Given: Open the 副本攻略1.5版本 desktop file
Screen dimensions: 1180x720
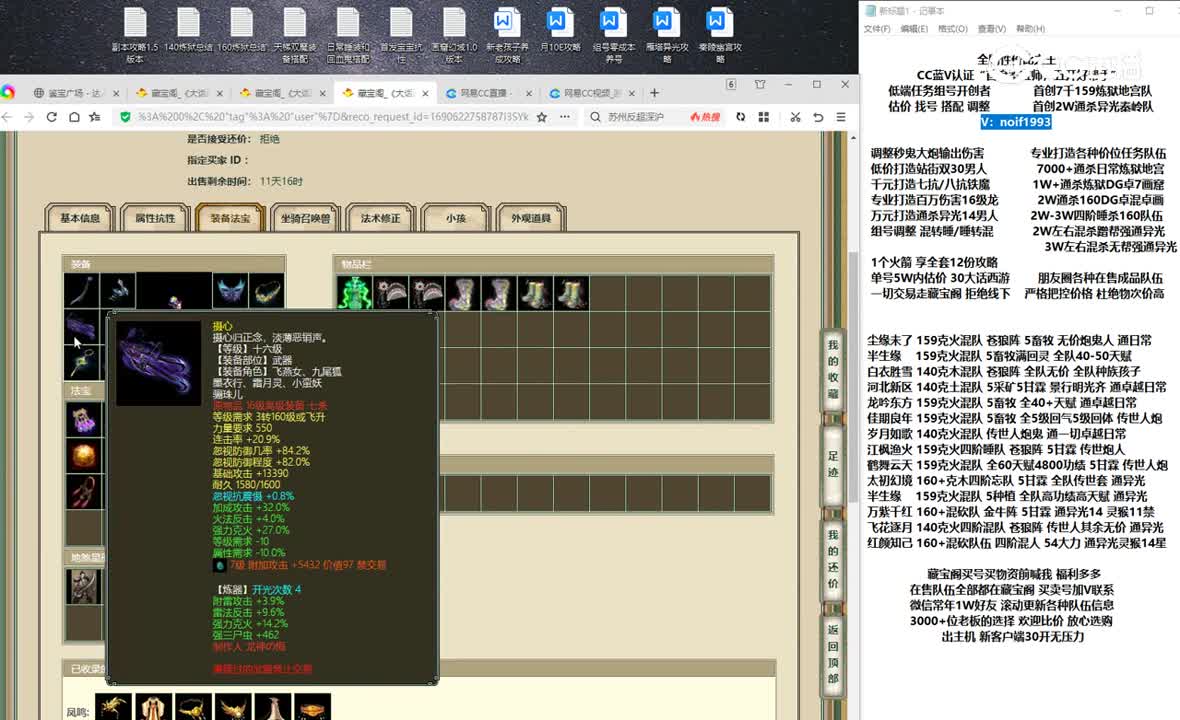Looking at the screenshot, I should [x=135, y=35].
